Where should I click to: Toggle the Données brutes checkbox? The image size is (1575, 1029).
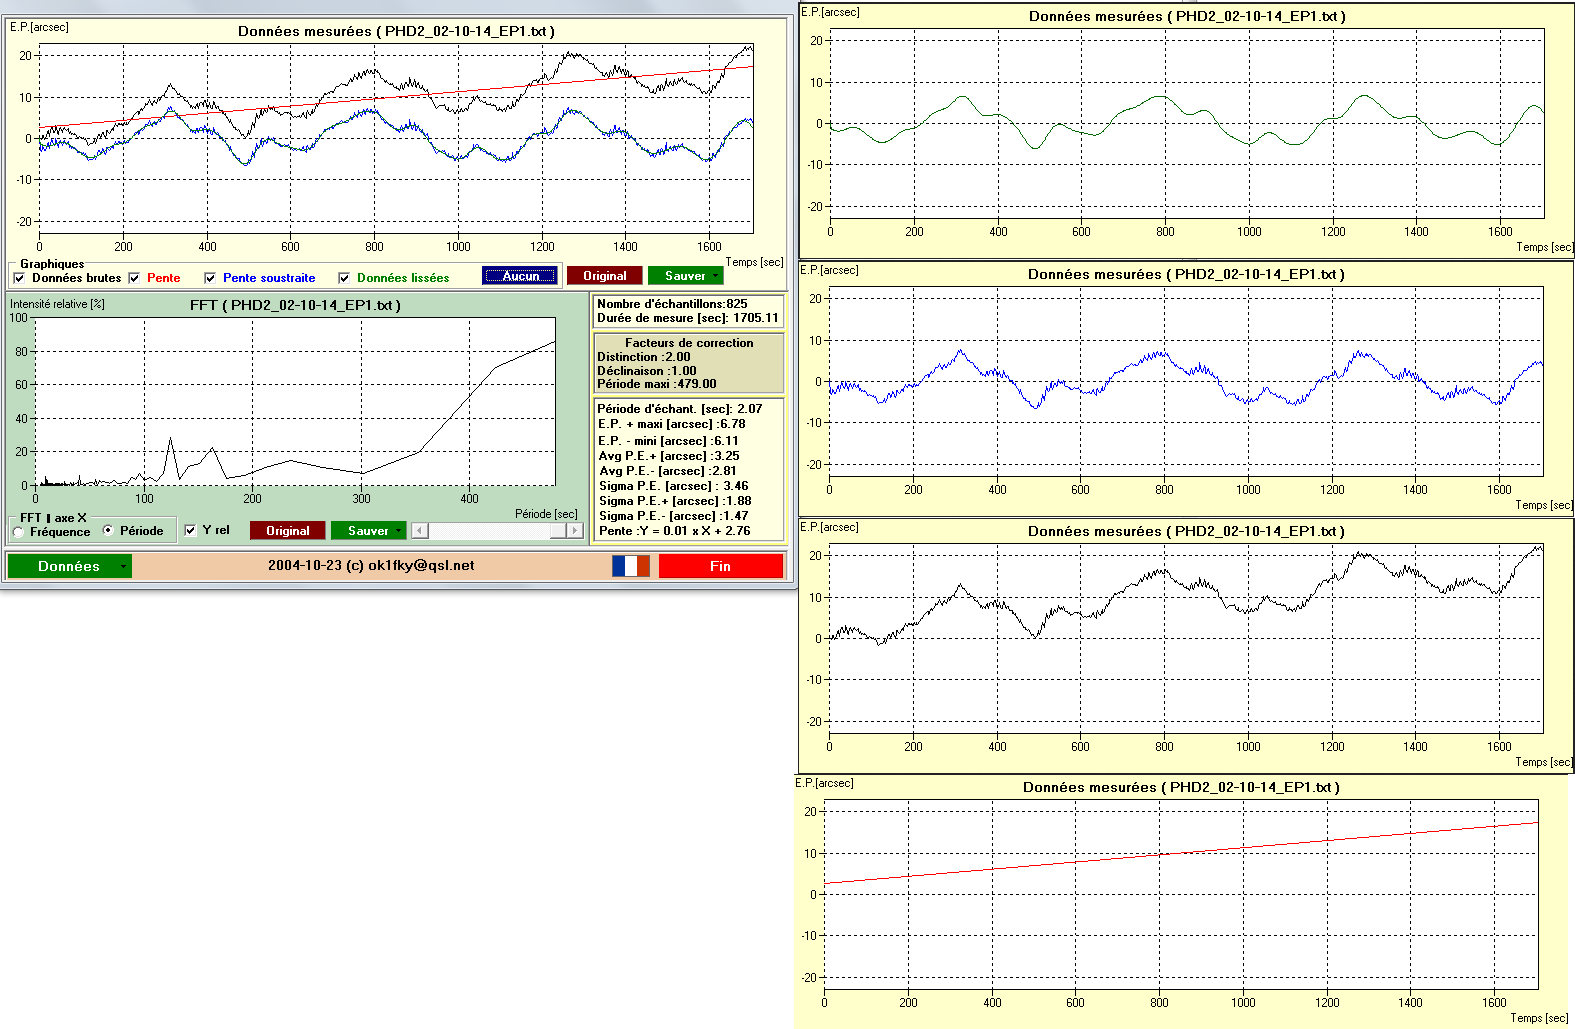pos(20,278)
